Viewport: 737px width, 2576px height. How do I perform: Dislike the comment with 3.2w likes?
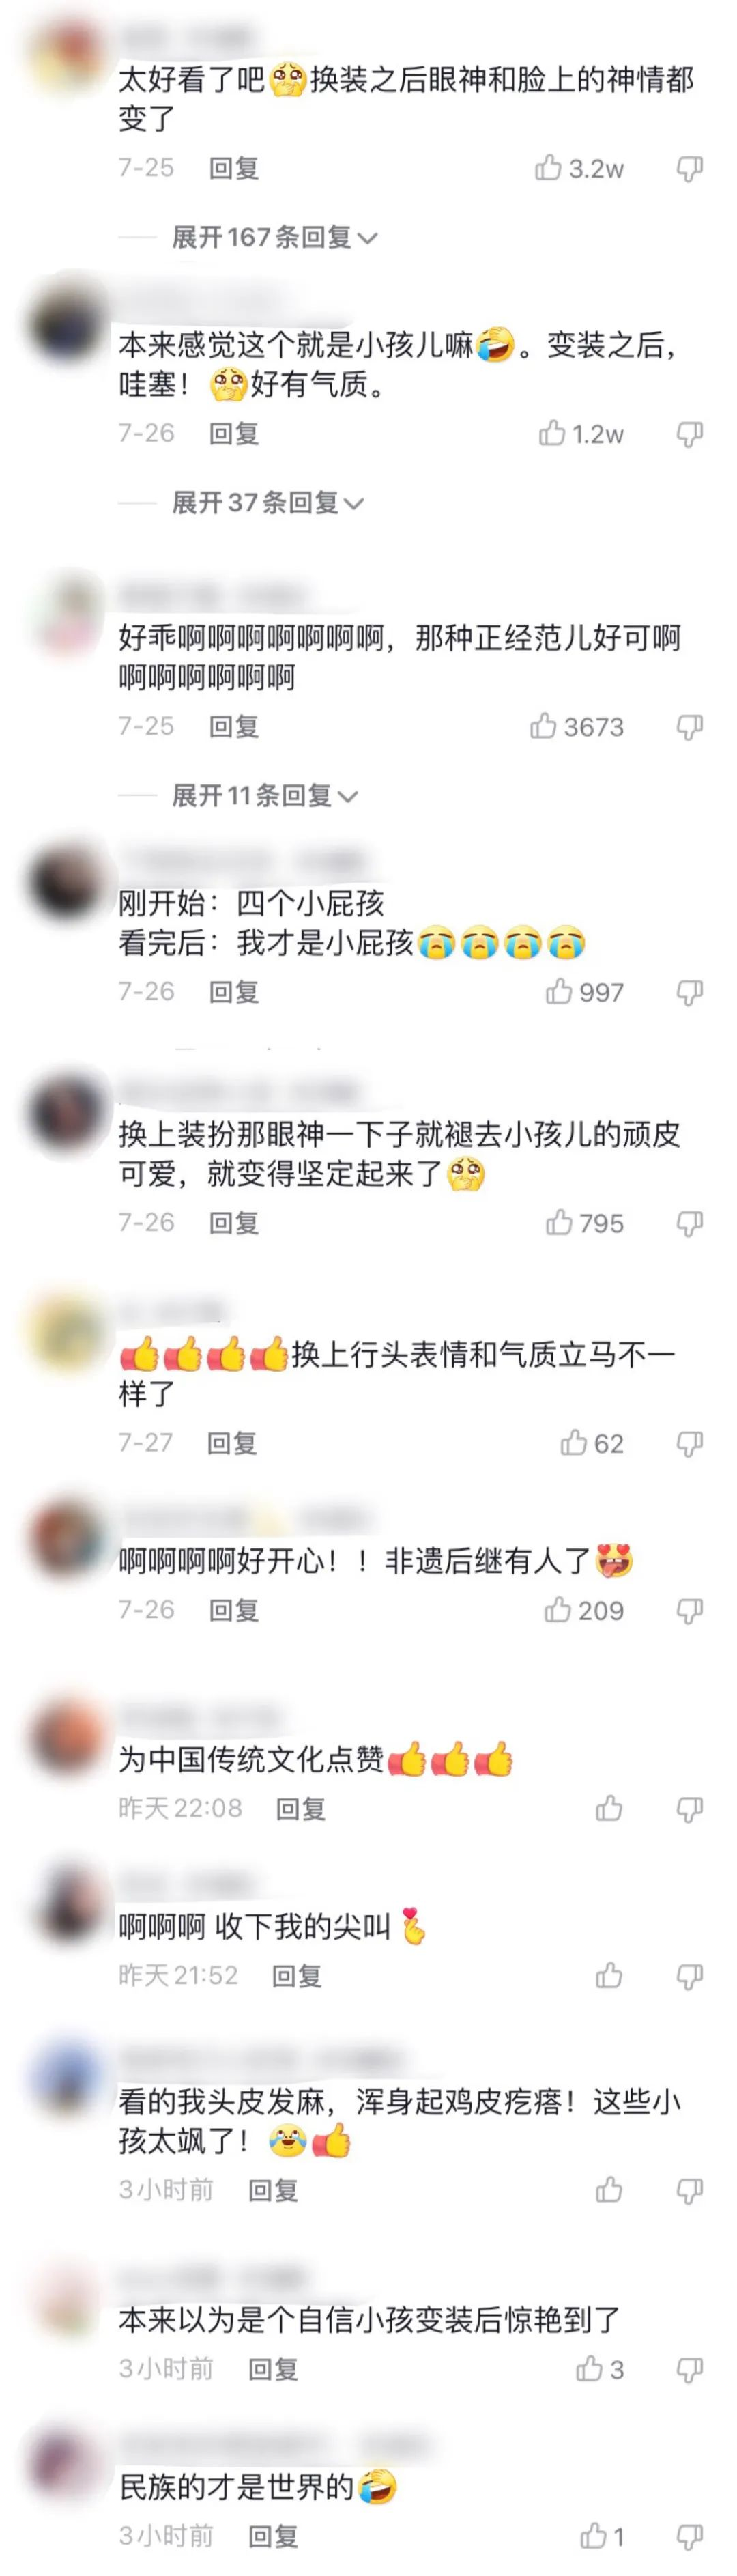[x=689, y=168]
